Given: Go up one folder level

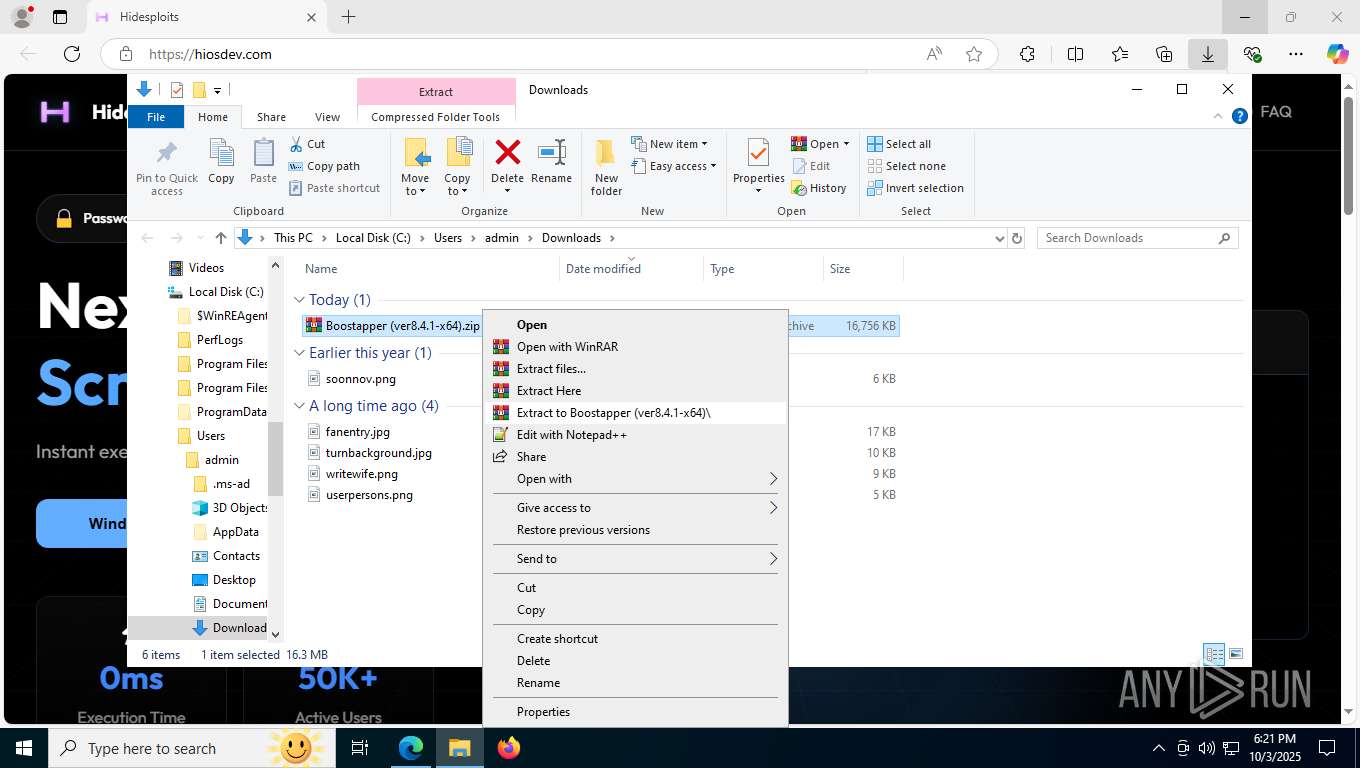Looking at the screenshot, I should coord(221,238).
